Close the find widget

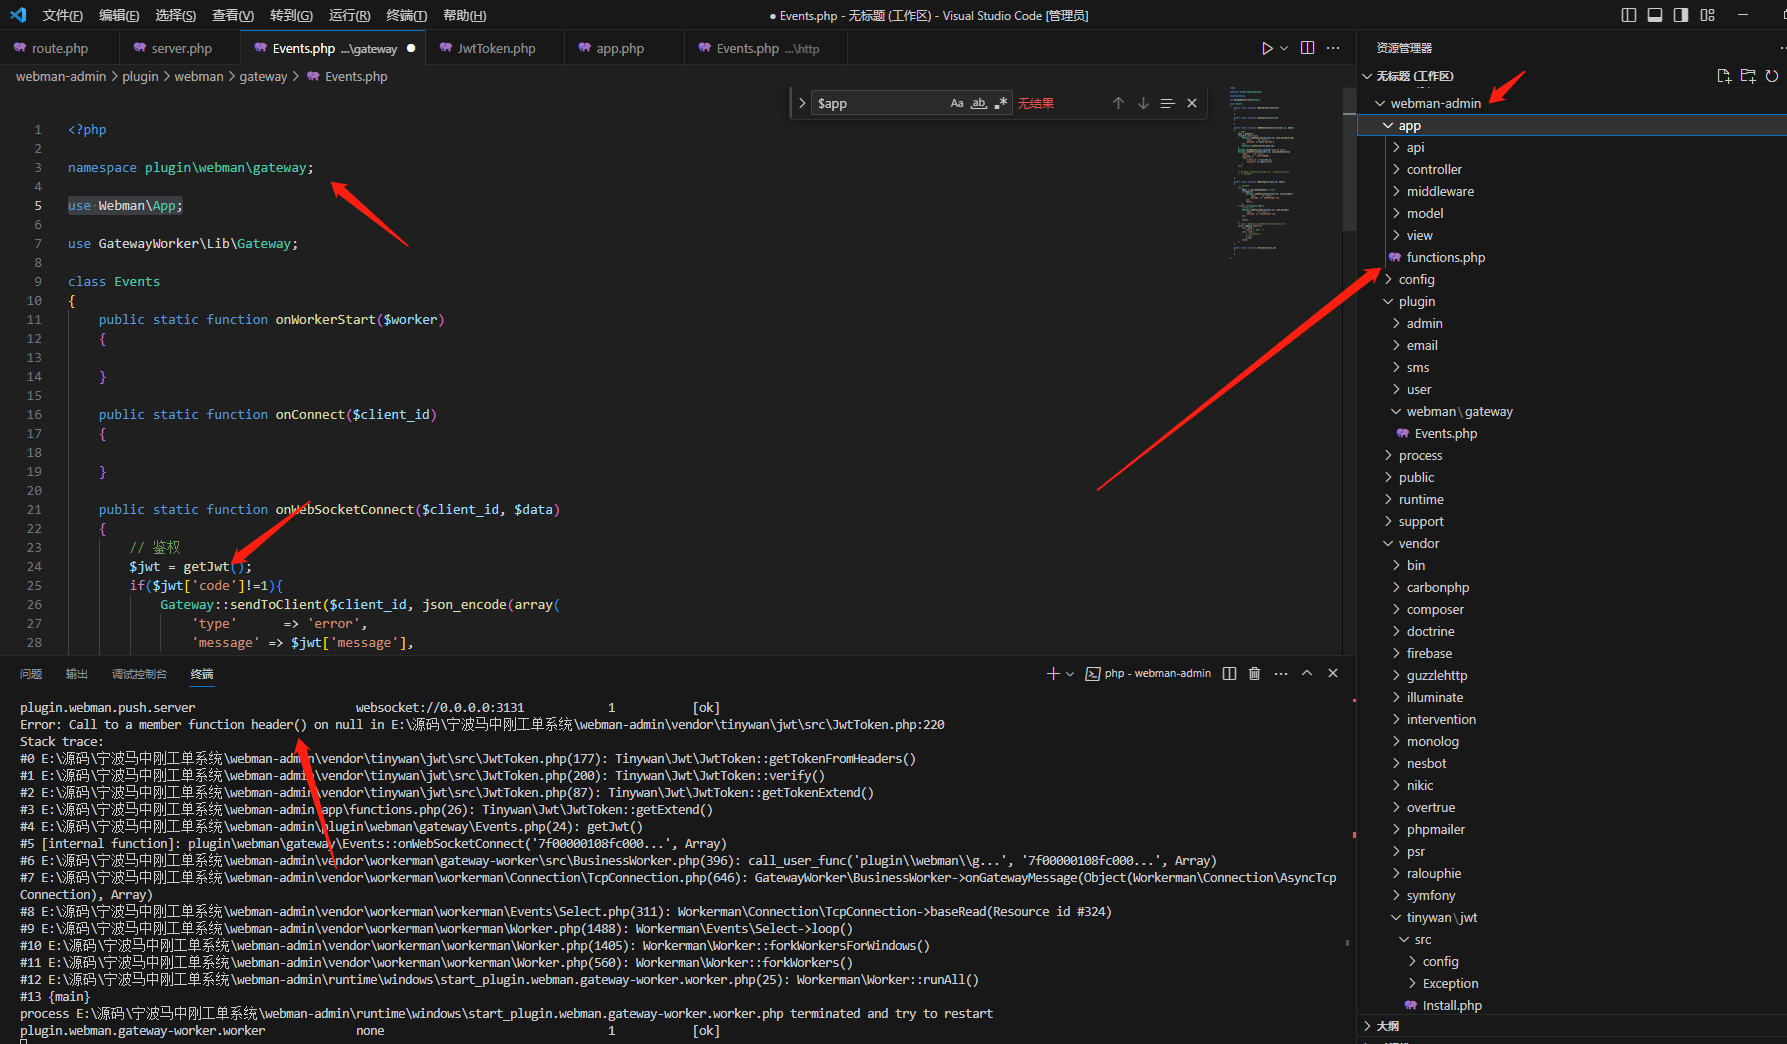pyautogui.click(x=1192, y=103)
